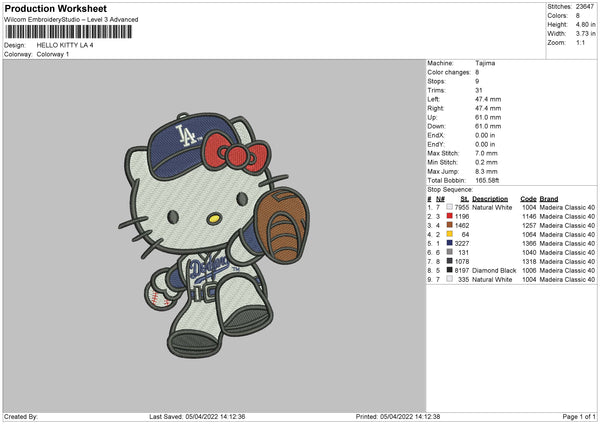Click the 'Stops:' label
Image resolution: width=600 pixels, height=424 pixels.
437,81
